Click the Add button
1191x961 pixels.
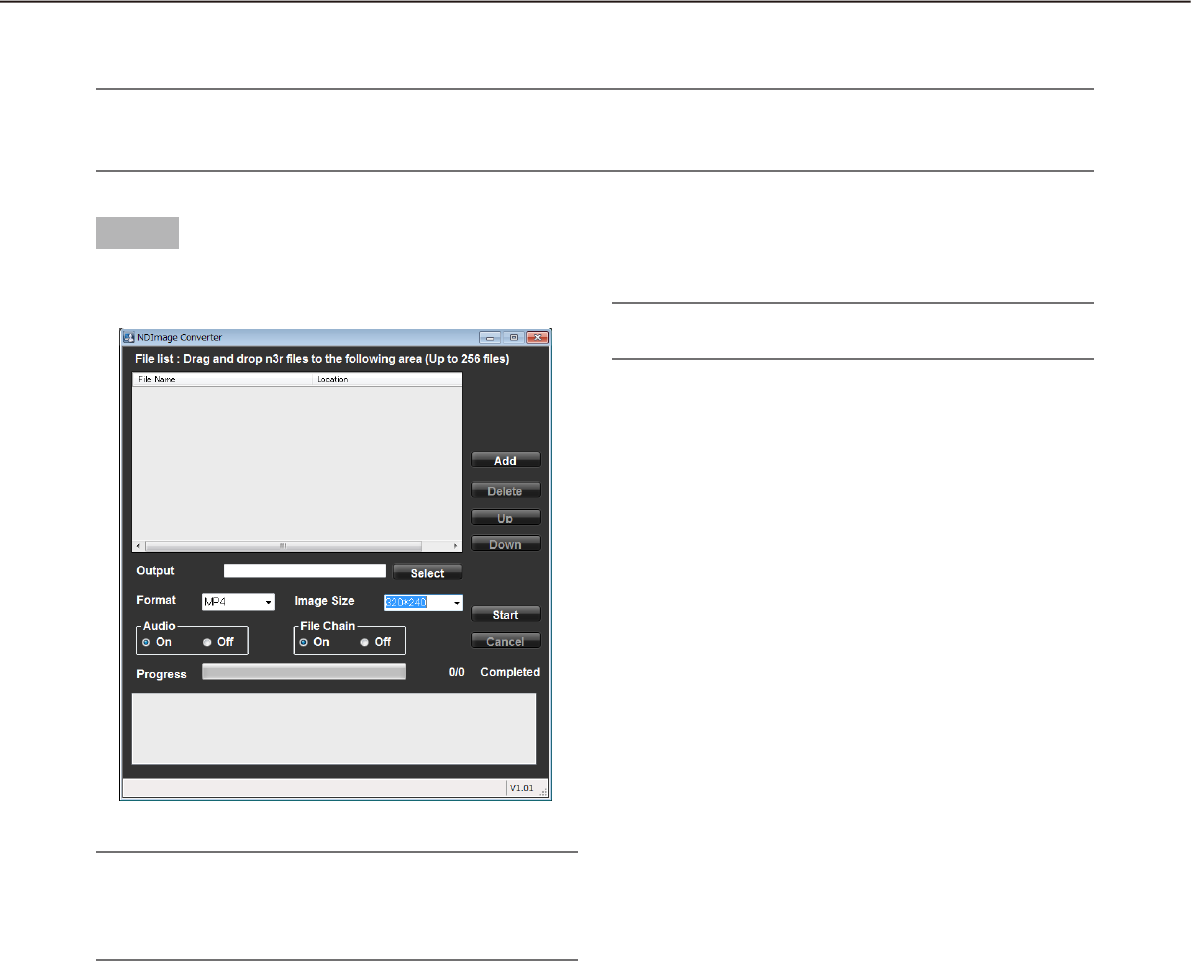click(505, 460)
